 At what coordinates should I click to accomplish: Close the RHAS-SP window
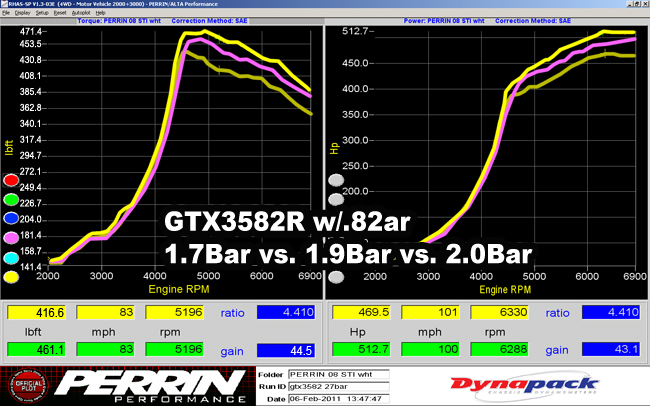(x=645, y=4)
